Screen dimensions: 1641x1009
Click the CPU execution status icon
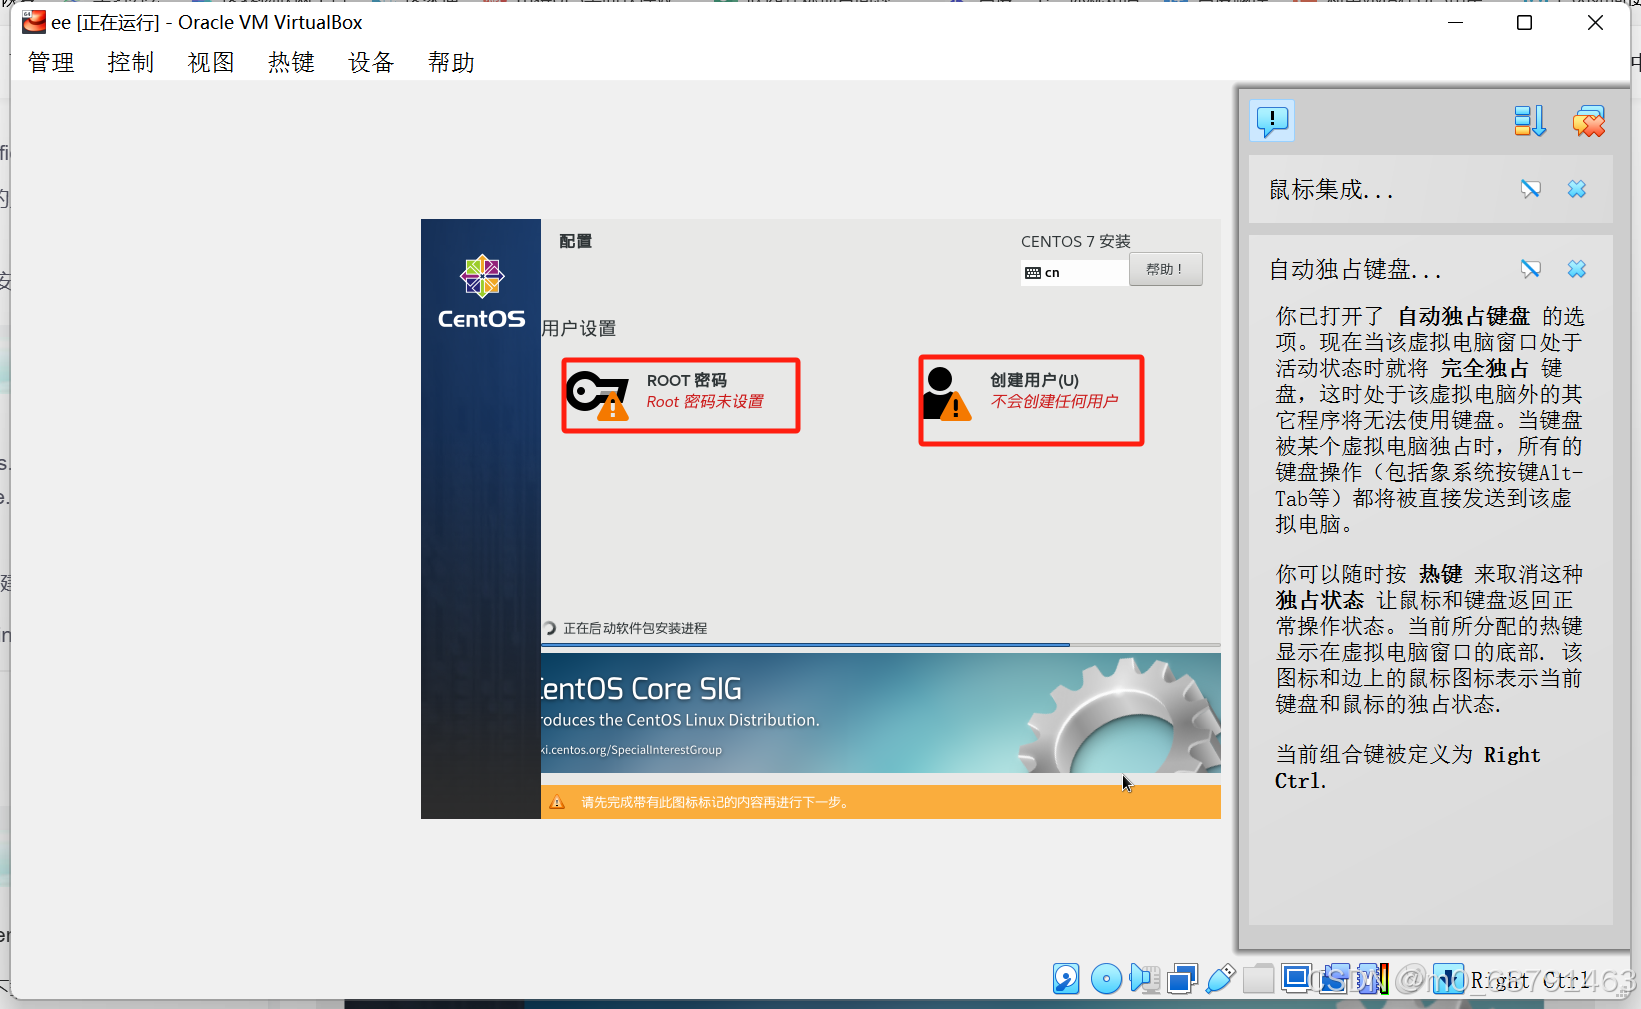1373,978
